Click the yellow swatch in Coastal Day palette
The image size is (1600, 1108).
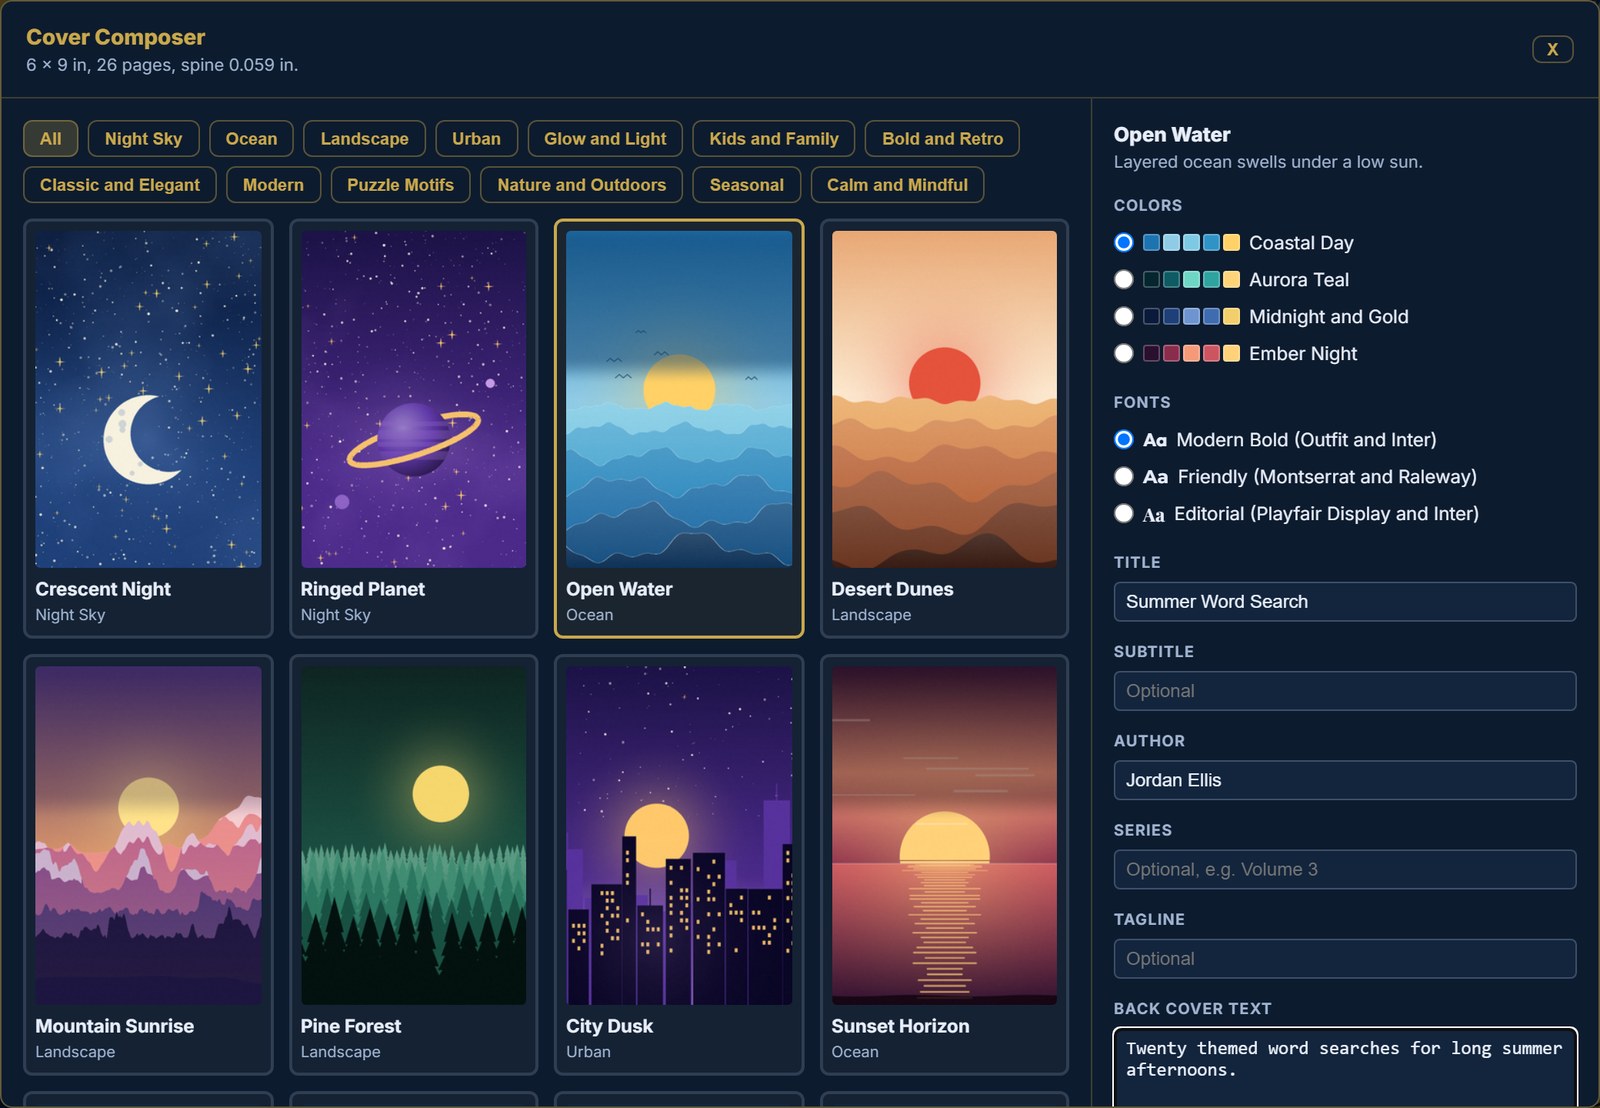(x=1231, y=243)
